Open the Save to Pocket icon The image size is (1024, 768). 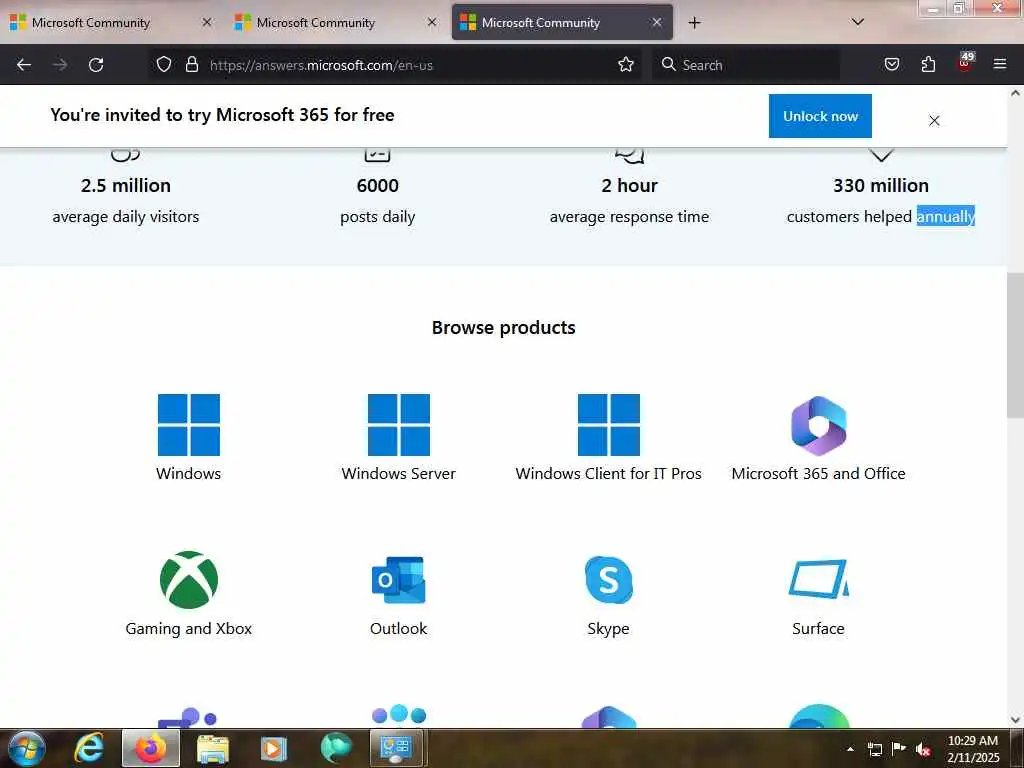tap(891, 64)
